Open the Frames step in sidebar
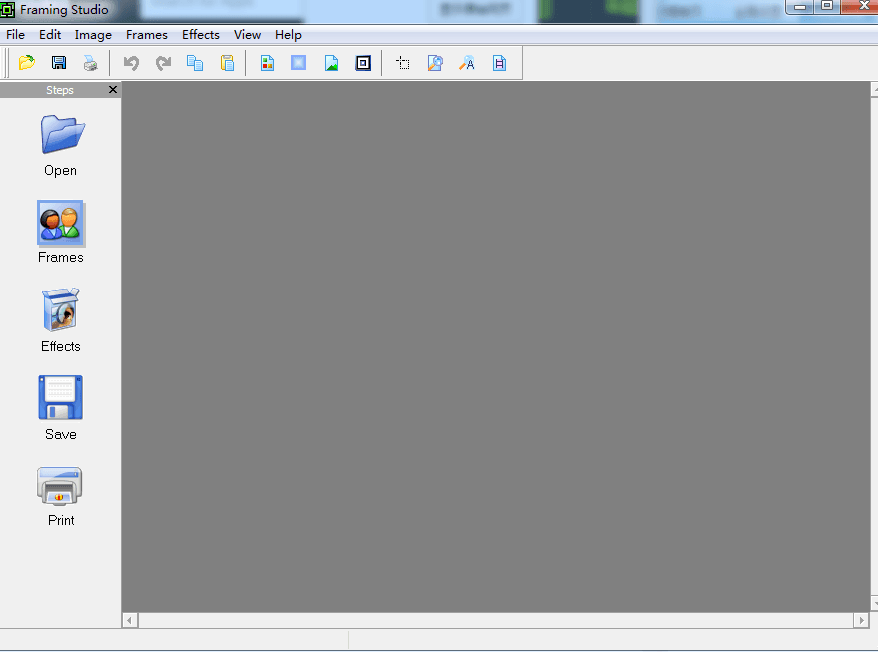Image resolution: width=878 pixels, height=652 pixels. pos(61,233)
